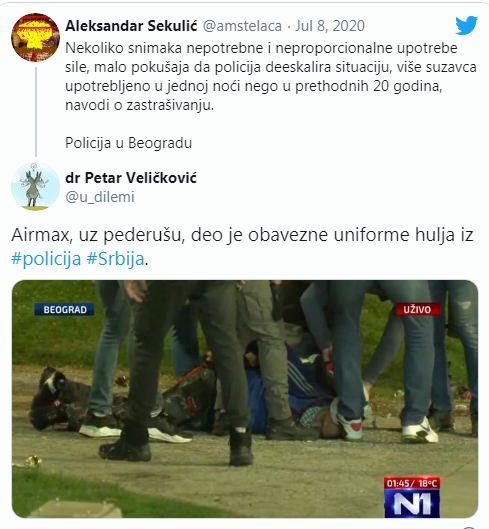Click the Policija u Beogradu text
489x529 pixels.
click(129, 143)
